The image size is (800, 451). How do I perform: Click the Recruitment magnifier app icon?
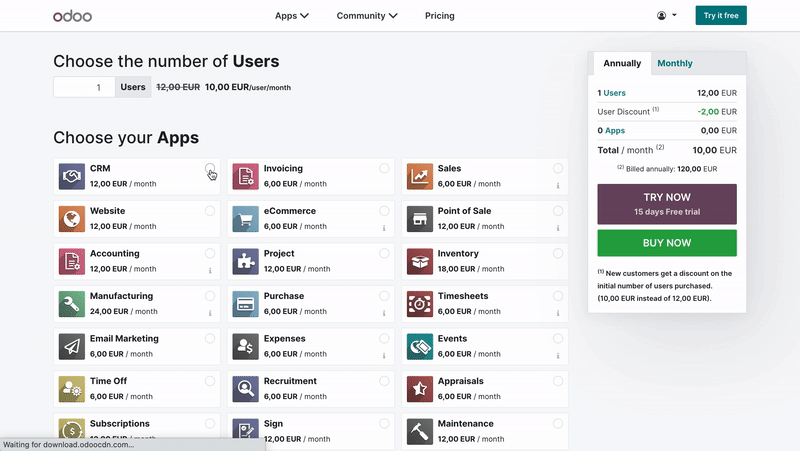245,389
